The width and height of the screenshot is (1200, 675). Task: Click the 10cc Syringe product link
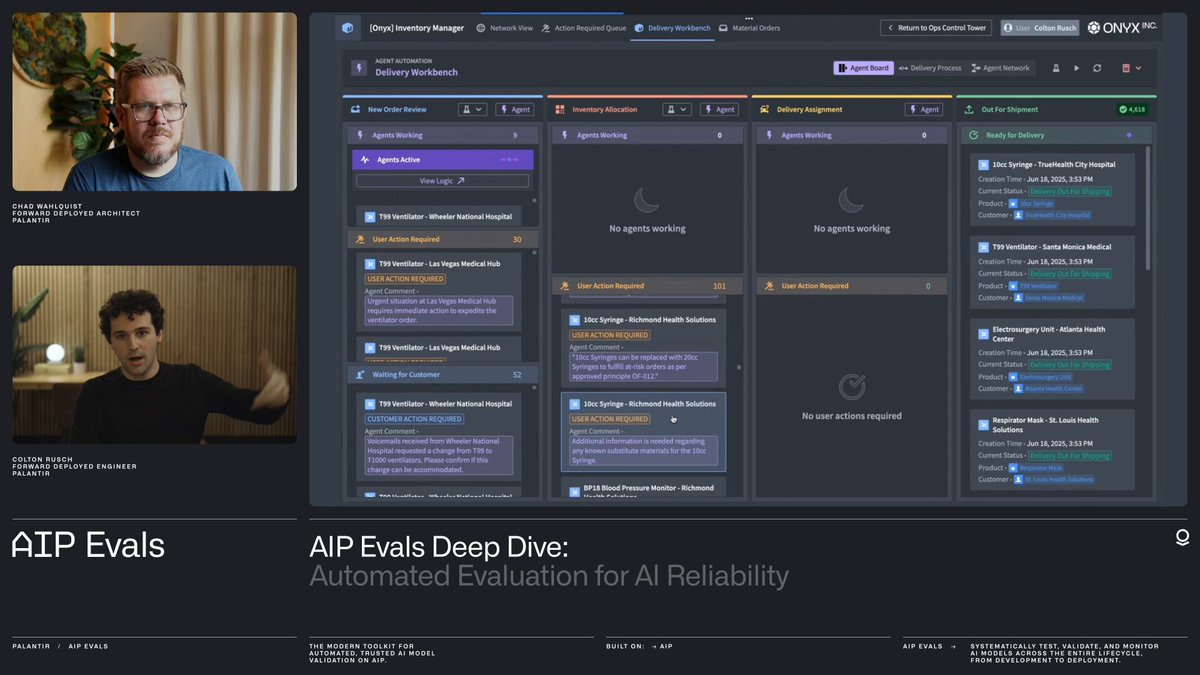click(1031, 203)
